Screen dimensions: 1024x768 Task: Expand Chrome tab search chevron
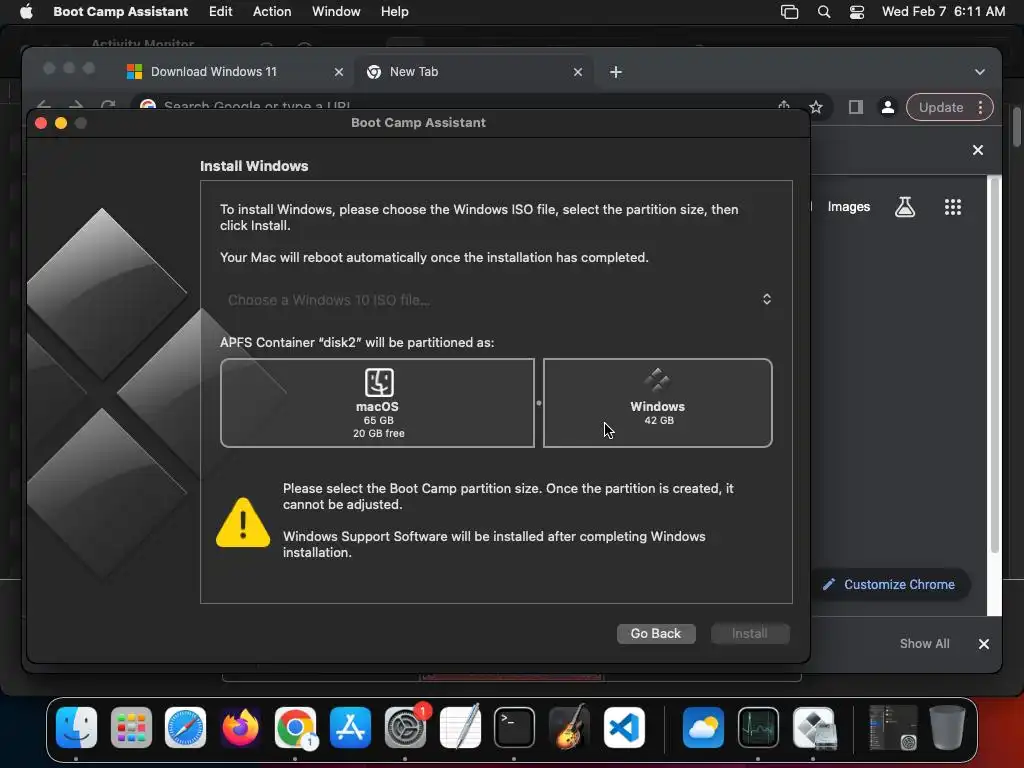pos(979,72)
